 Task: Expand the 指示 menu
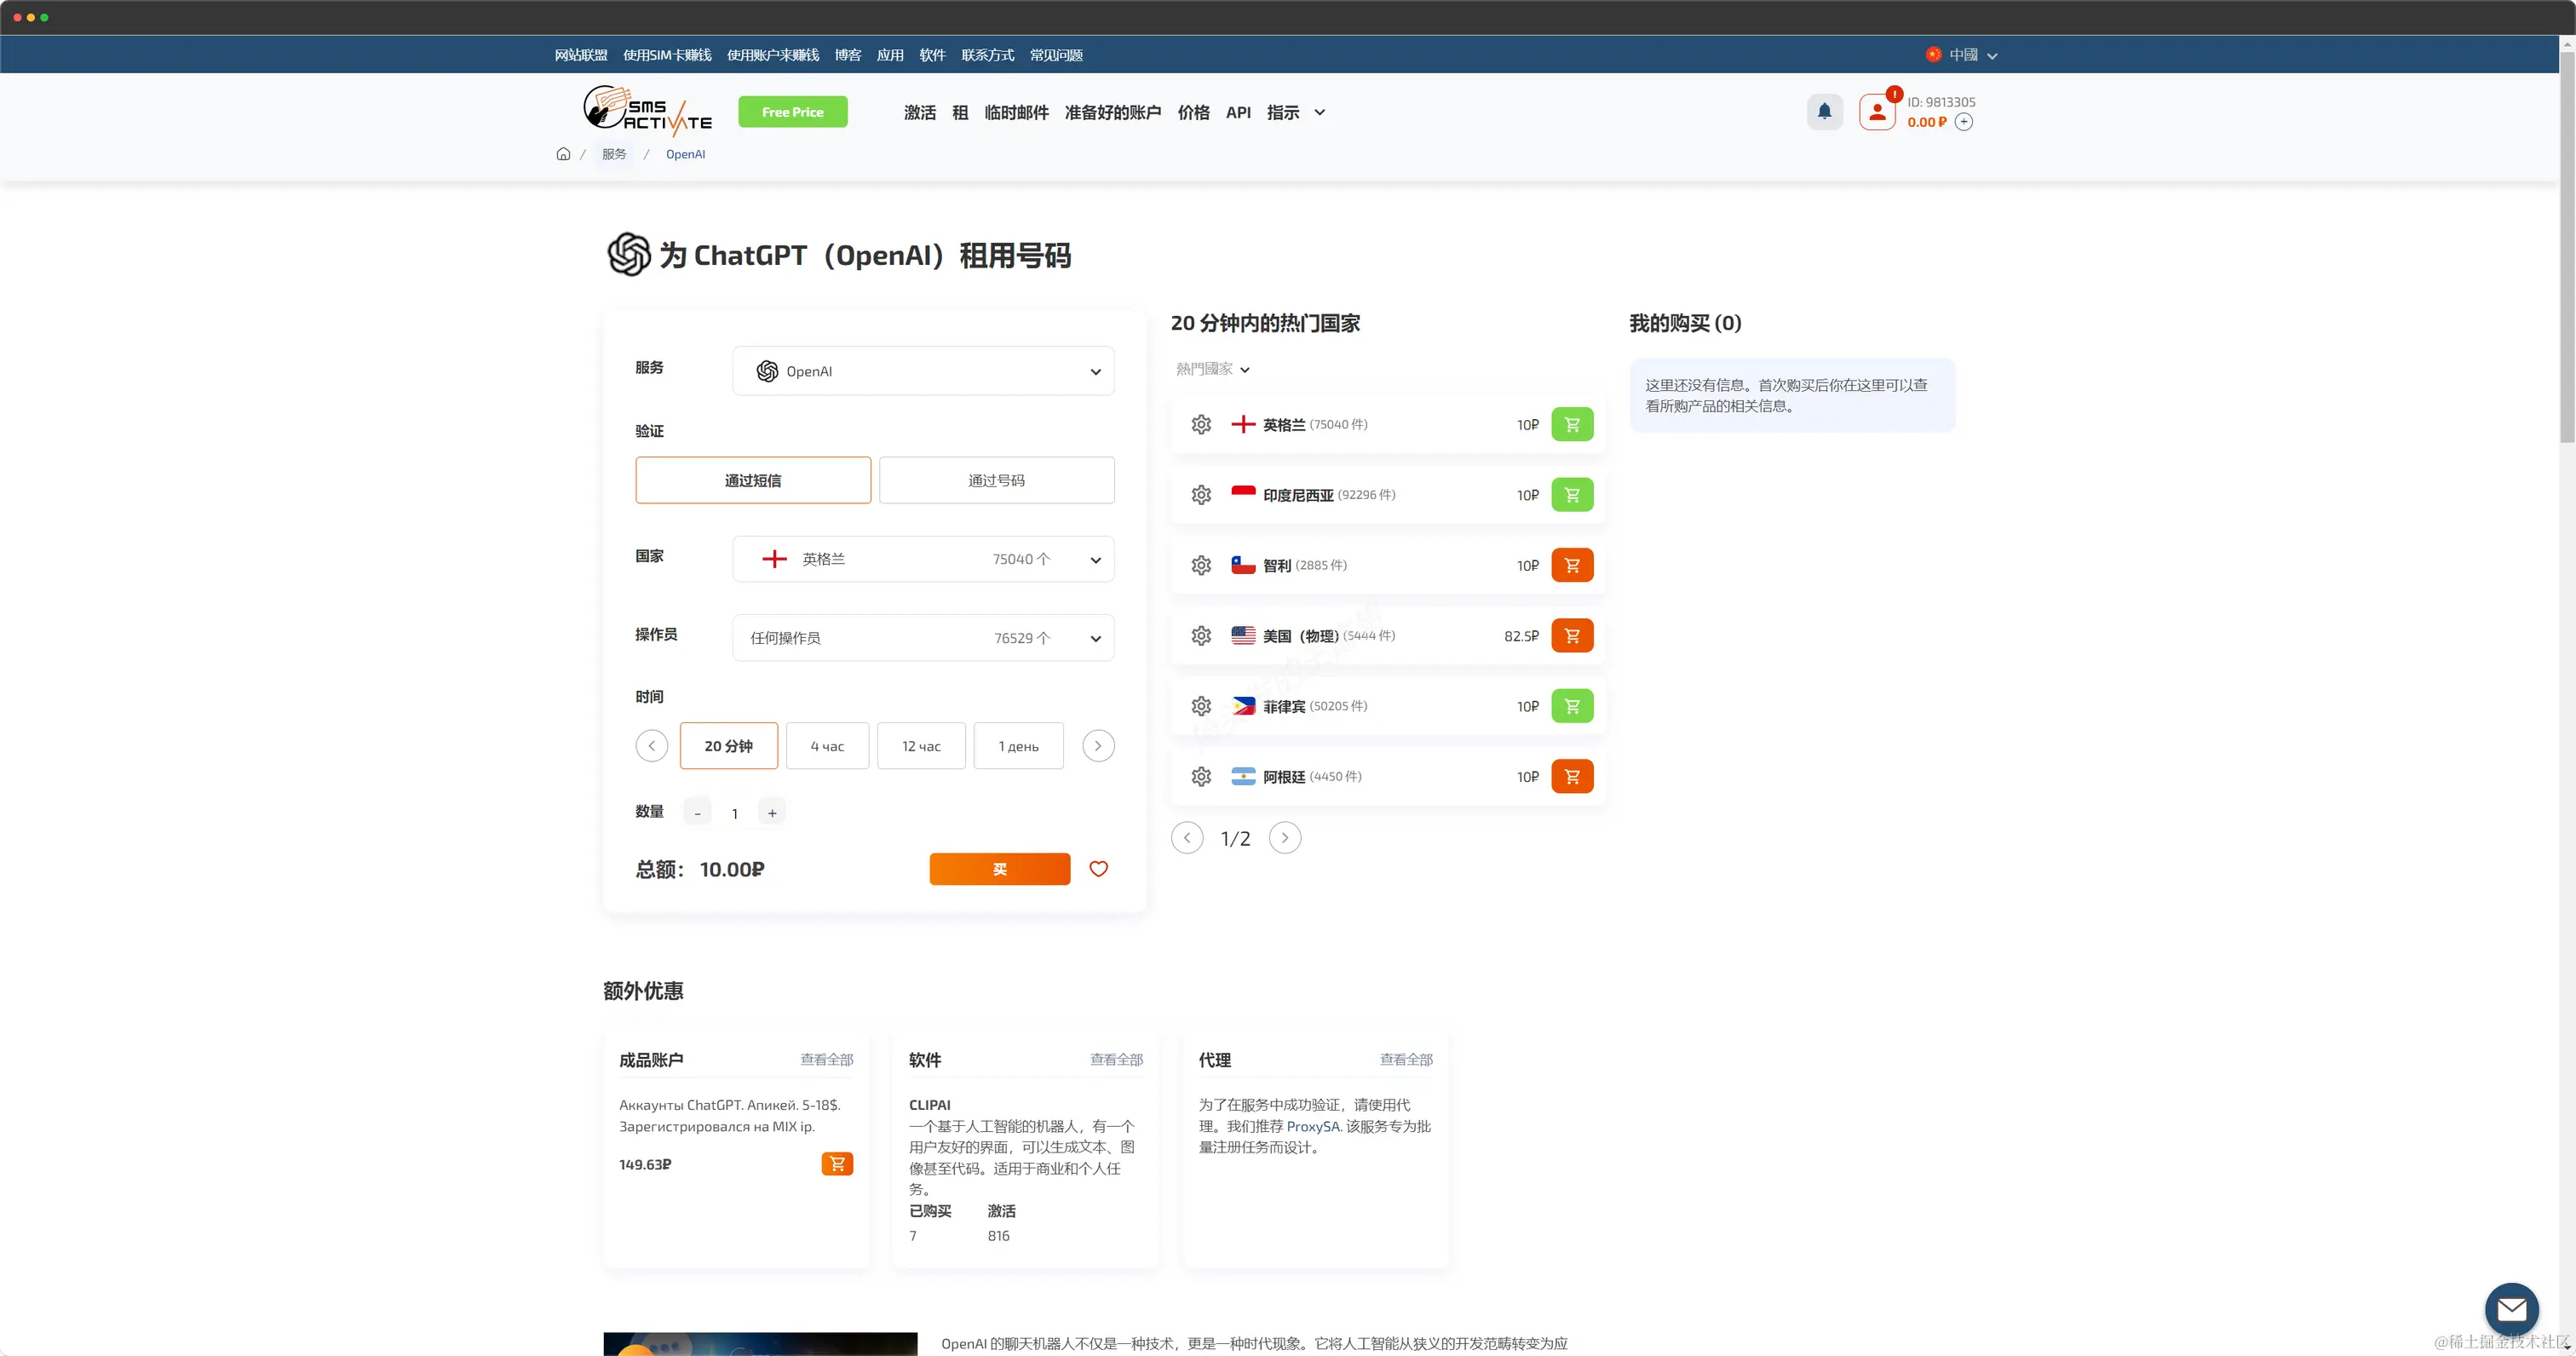point(1296,112)
